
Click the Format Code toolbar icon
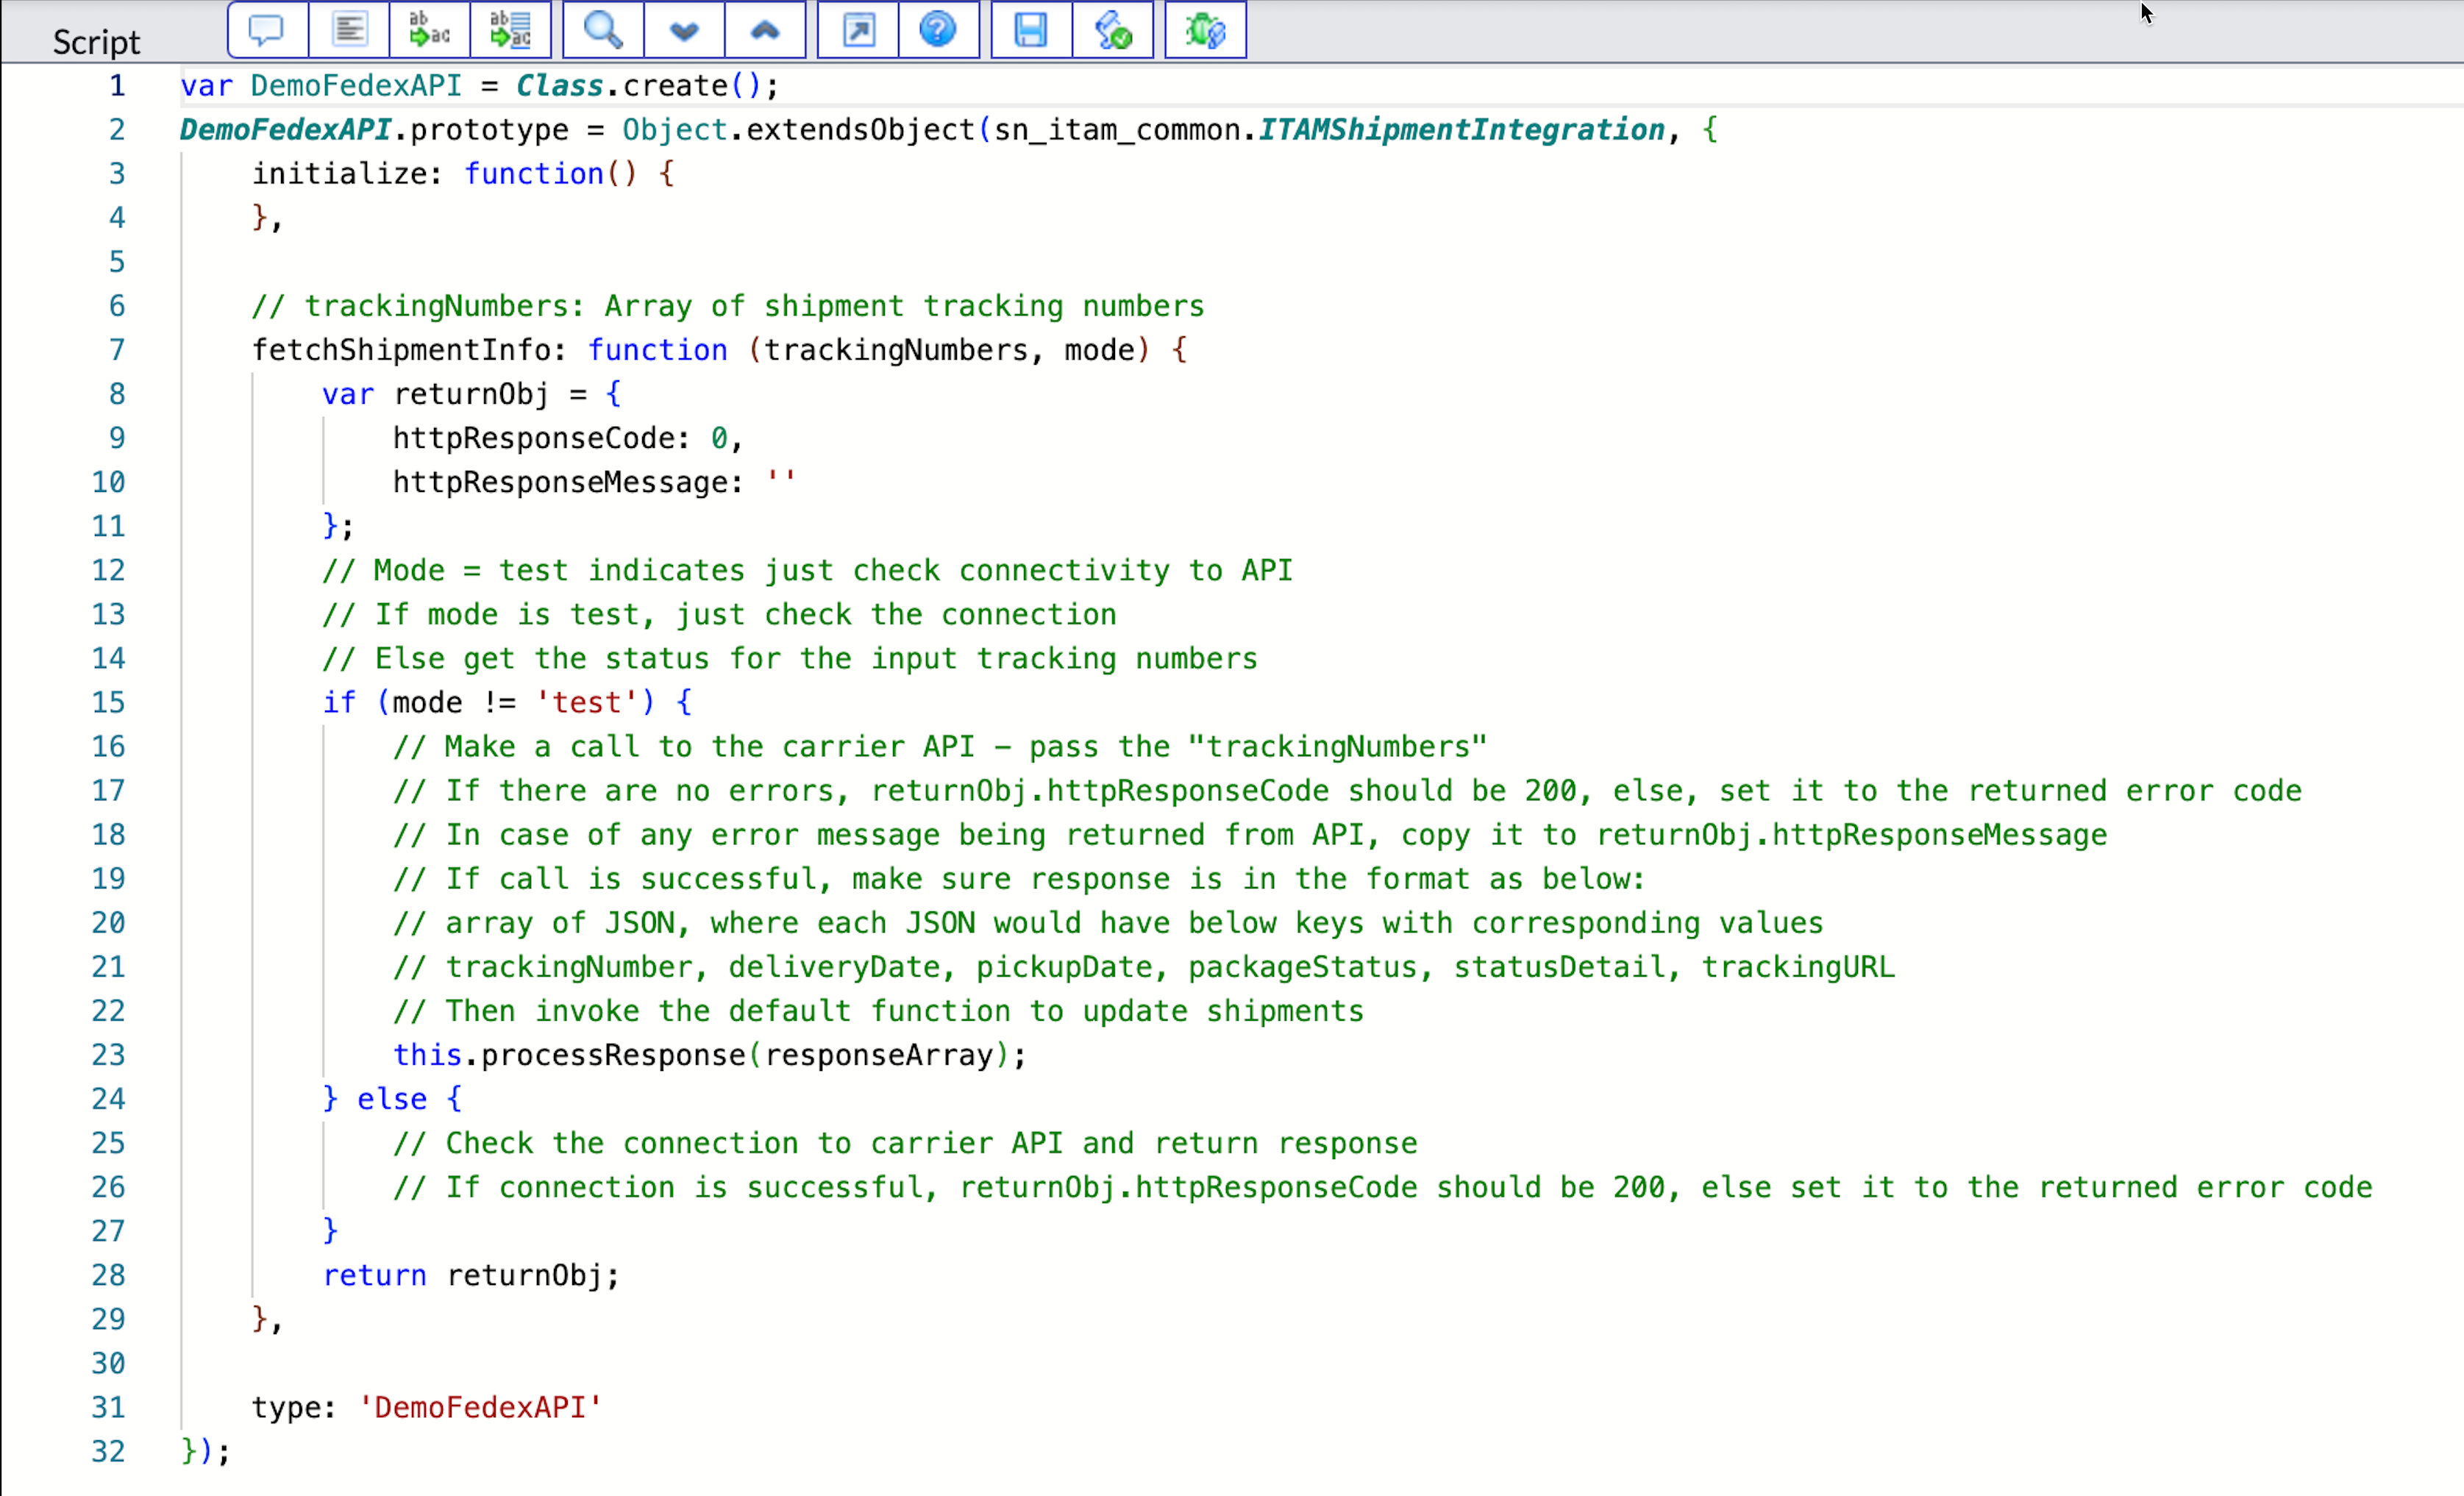point(349,30)
